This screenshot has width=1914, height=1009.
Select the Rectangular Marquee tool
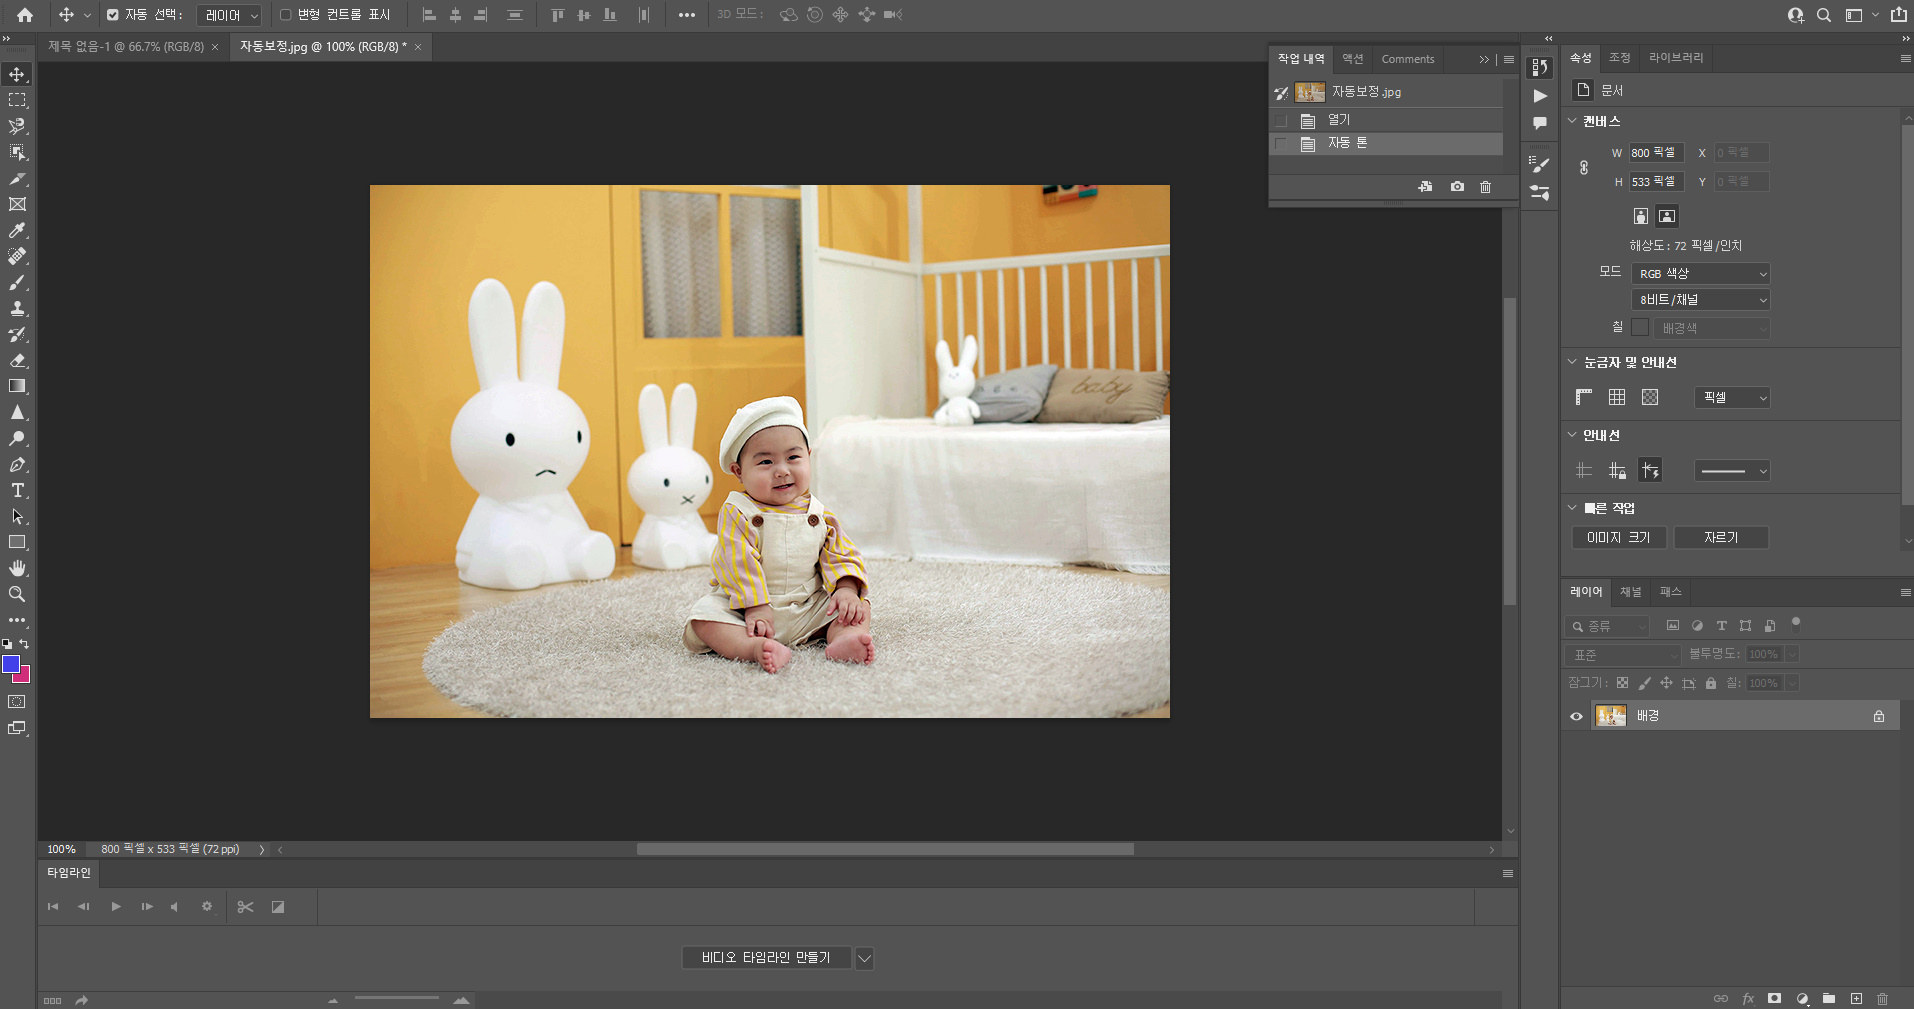click(17, 100)
